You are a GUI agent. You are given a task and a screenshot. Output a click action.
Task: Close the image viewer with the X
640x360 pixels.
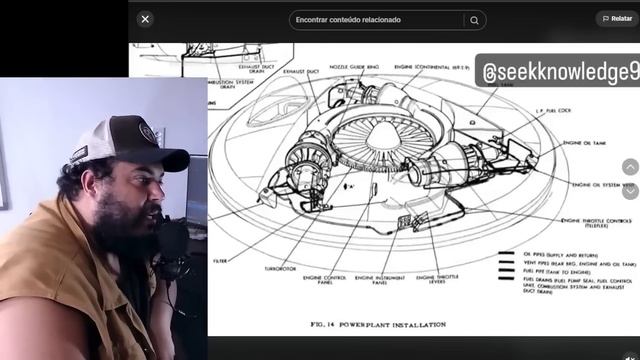(x=145, y=19)
